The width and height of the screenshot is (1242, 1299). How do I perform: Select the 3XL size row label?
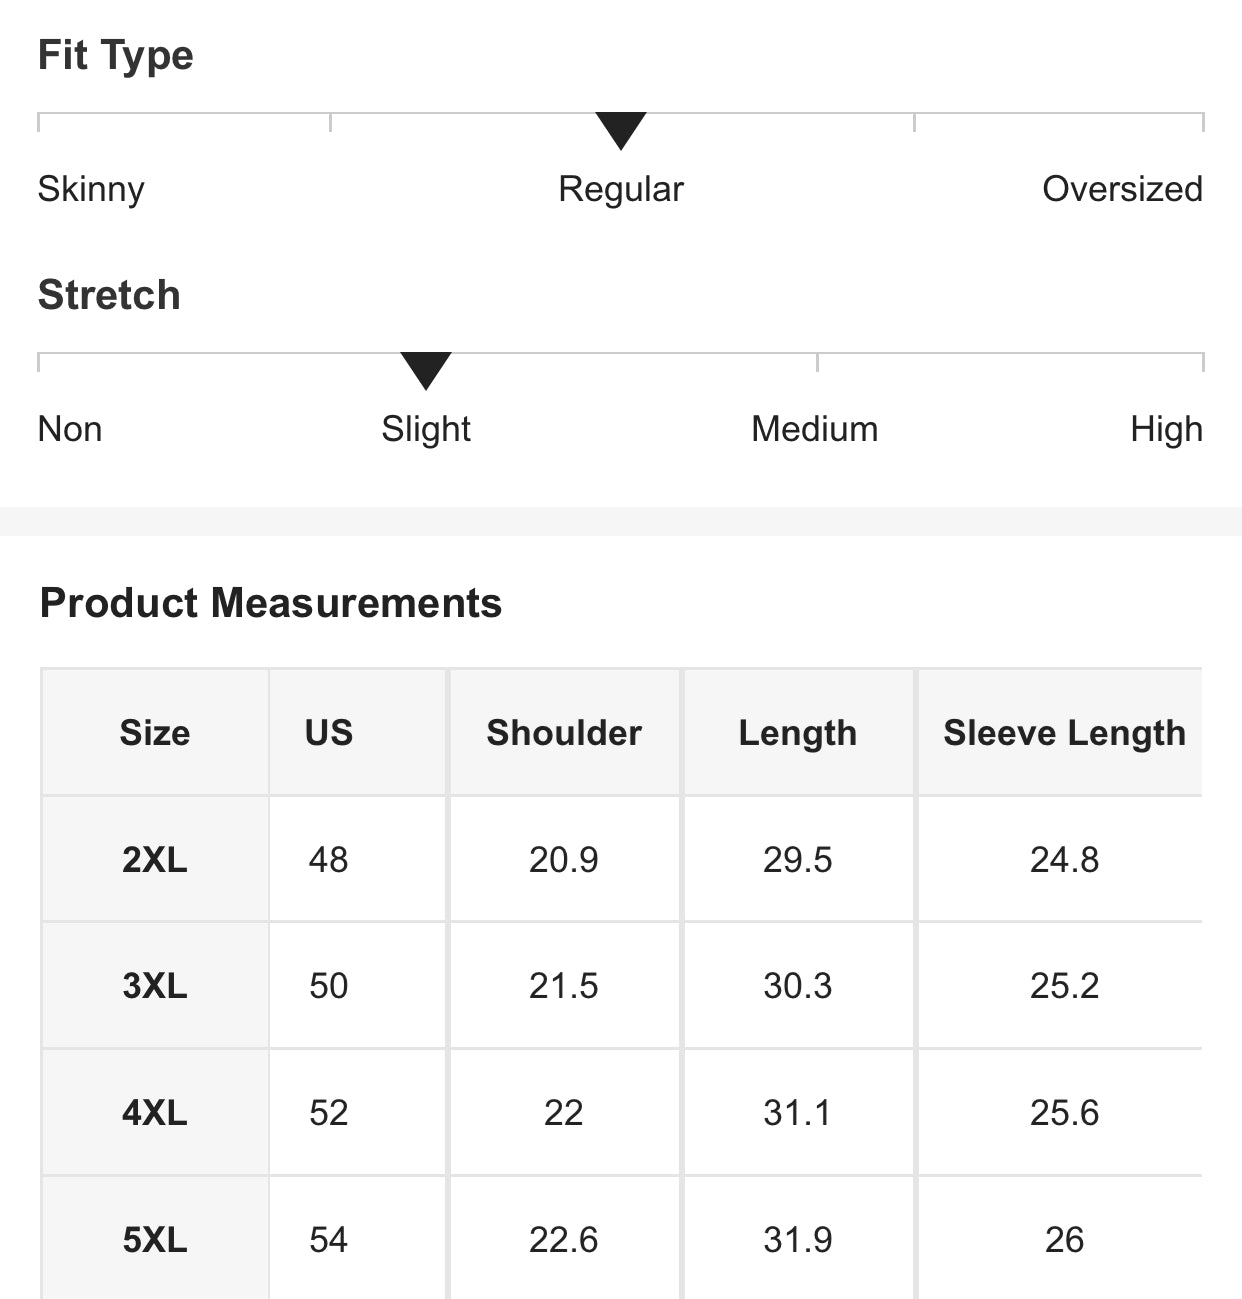(x=155, y=986)
